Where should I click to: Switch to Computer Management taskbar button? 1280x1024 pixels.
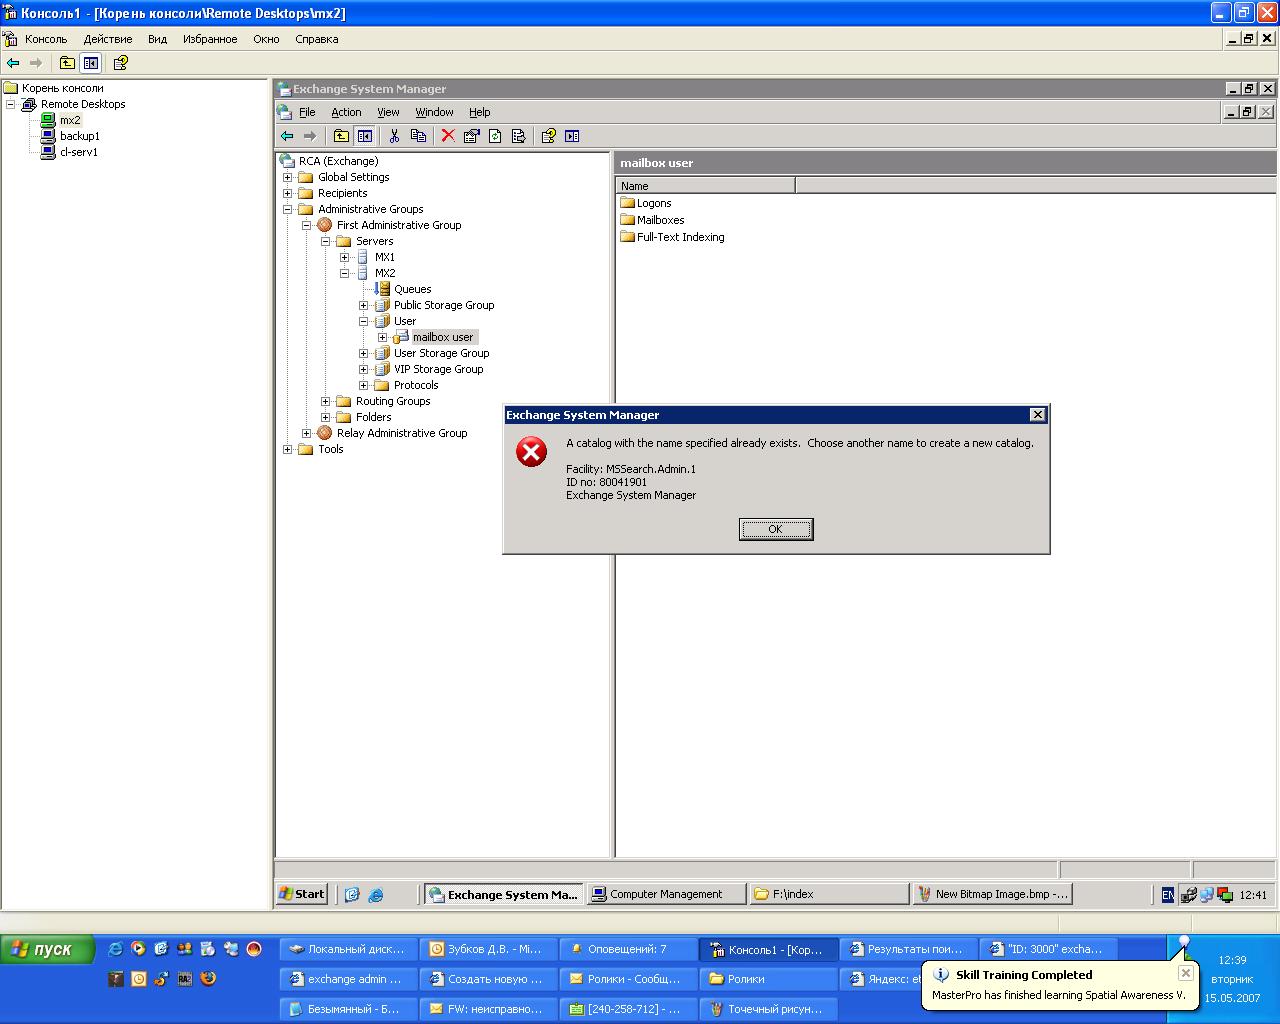coord(666,894)
